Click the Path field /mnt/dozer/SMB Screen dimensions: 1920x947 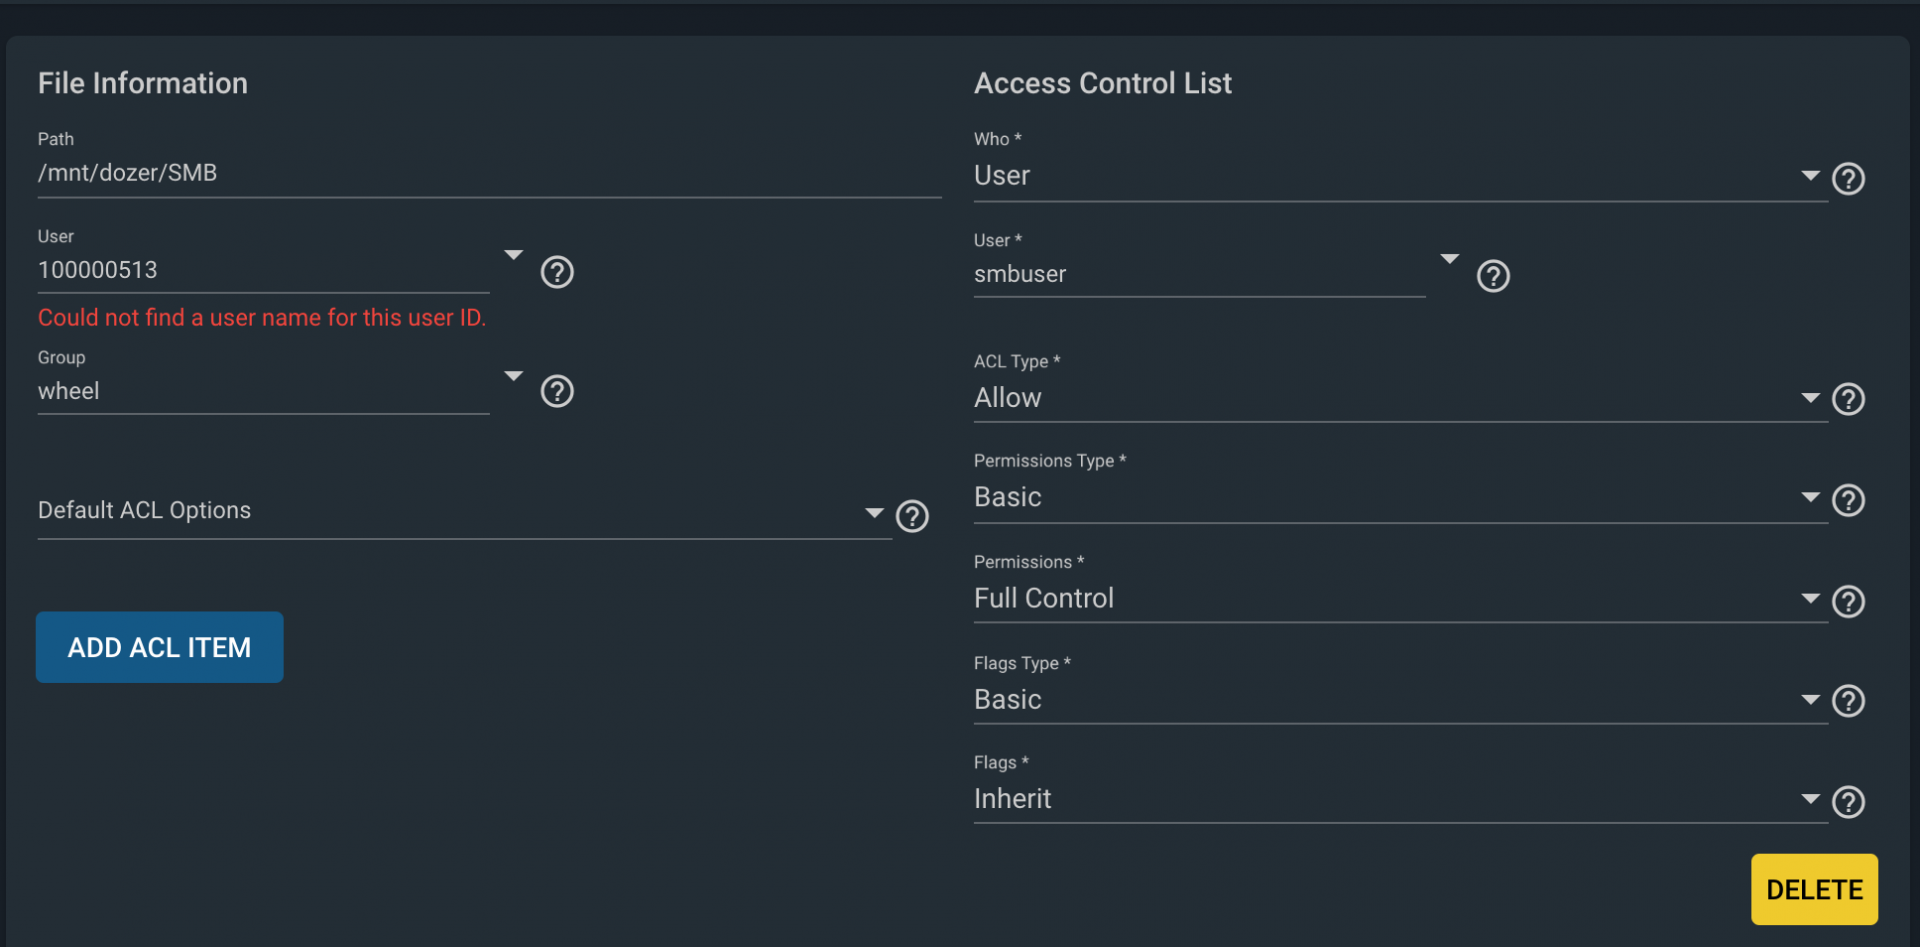click(489, 173)
